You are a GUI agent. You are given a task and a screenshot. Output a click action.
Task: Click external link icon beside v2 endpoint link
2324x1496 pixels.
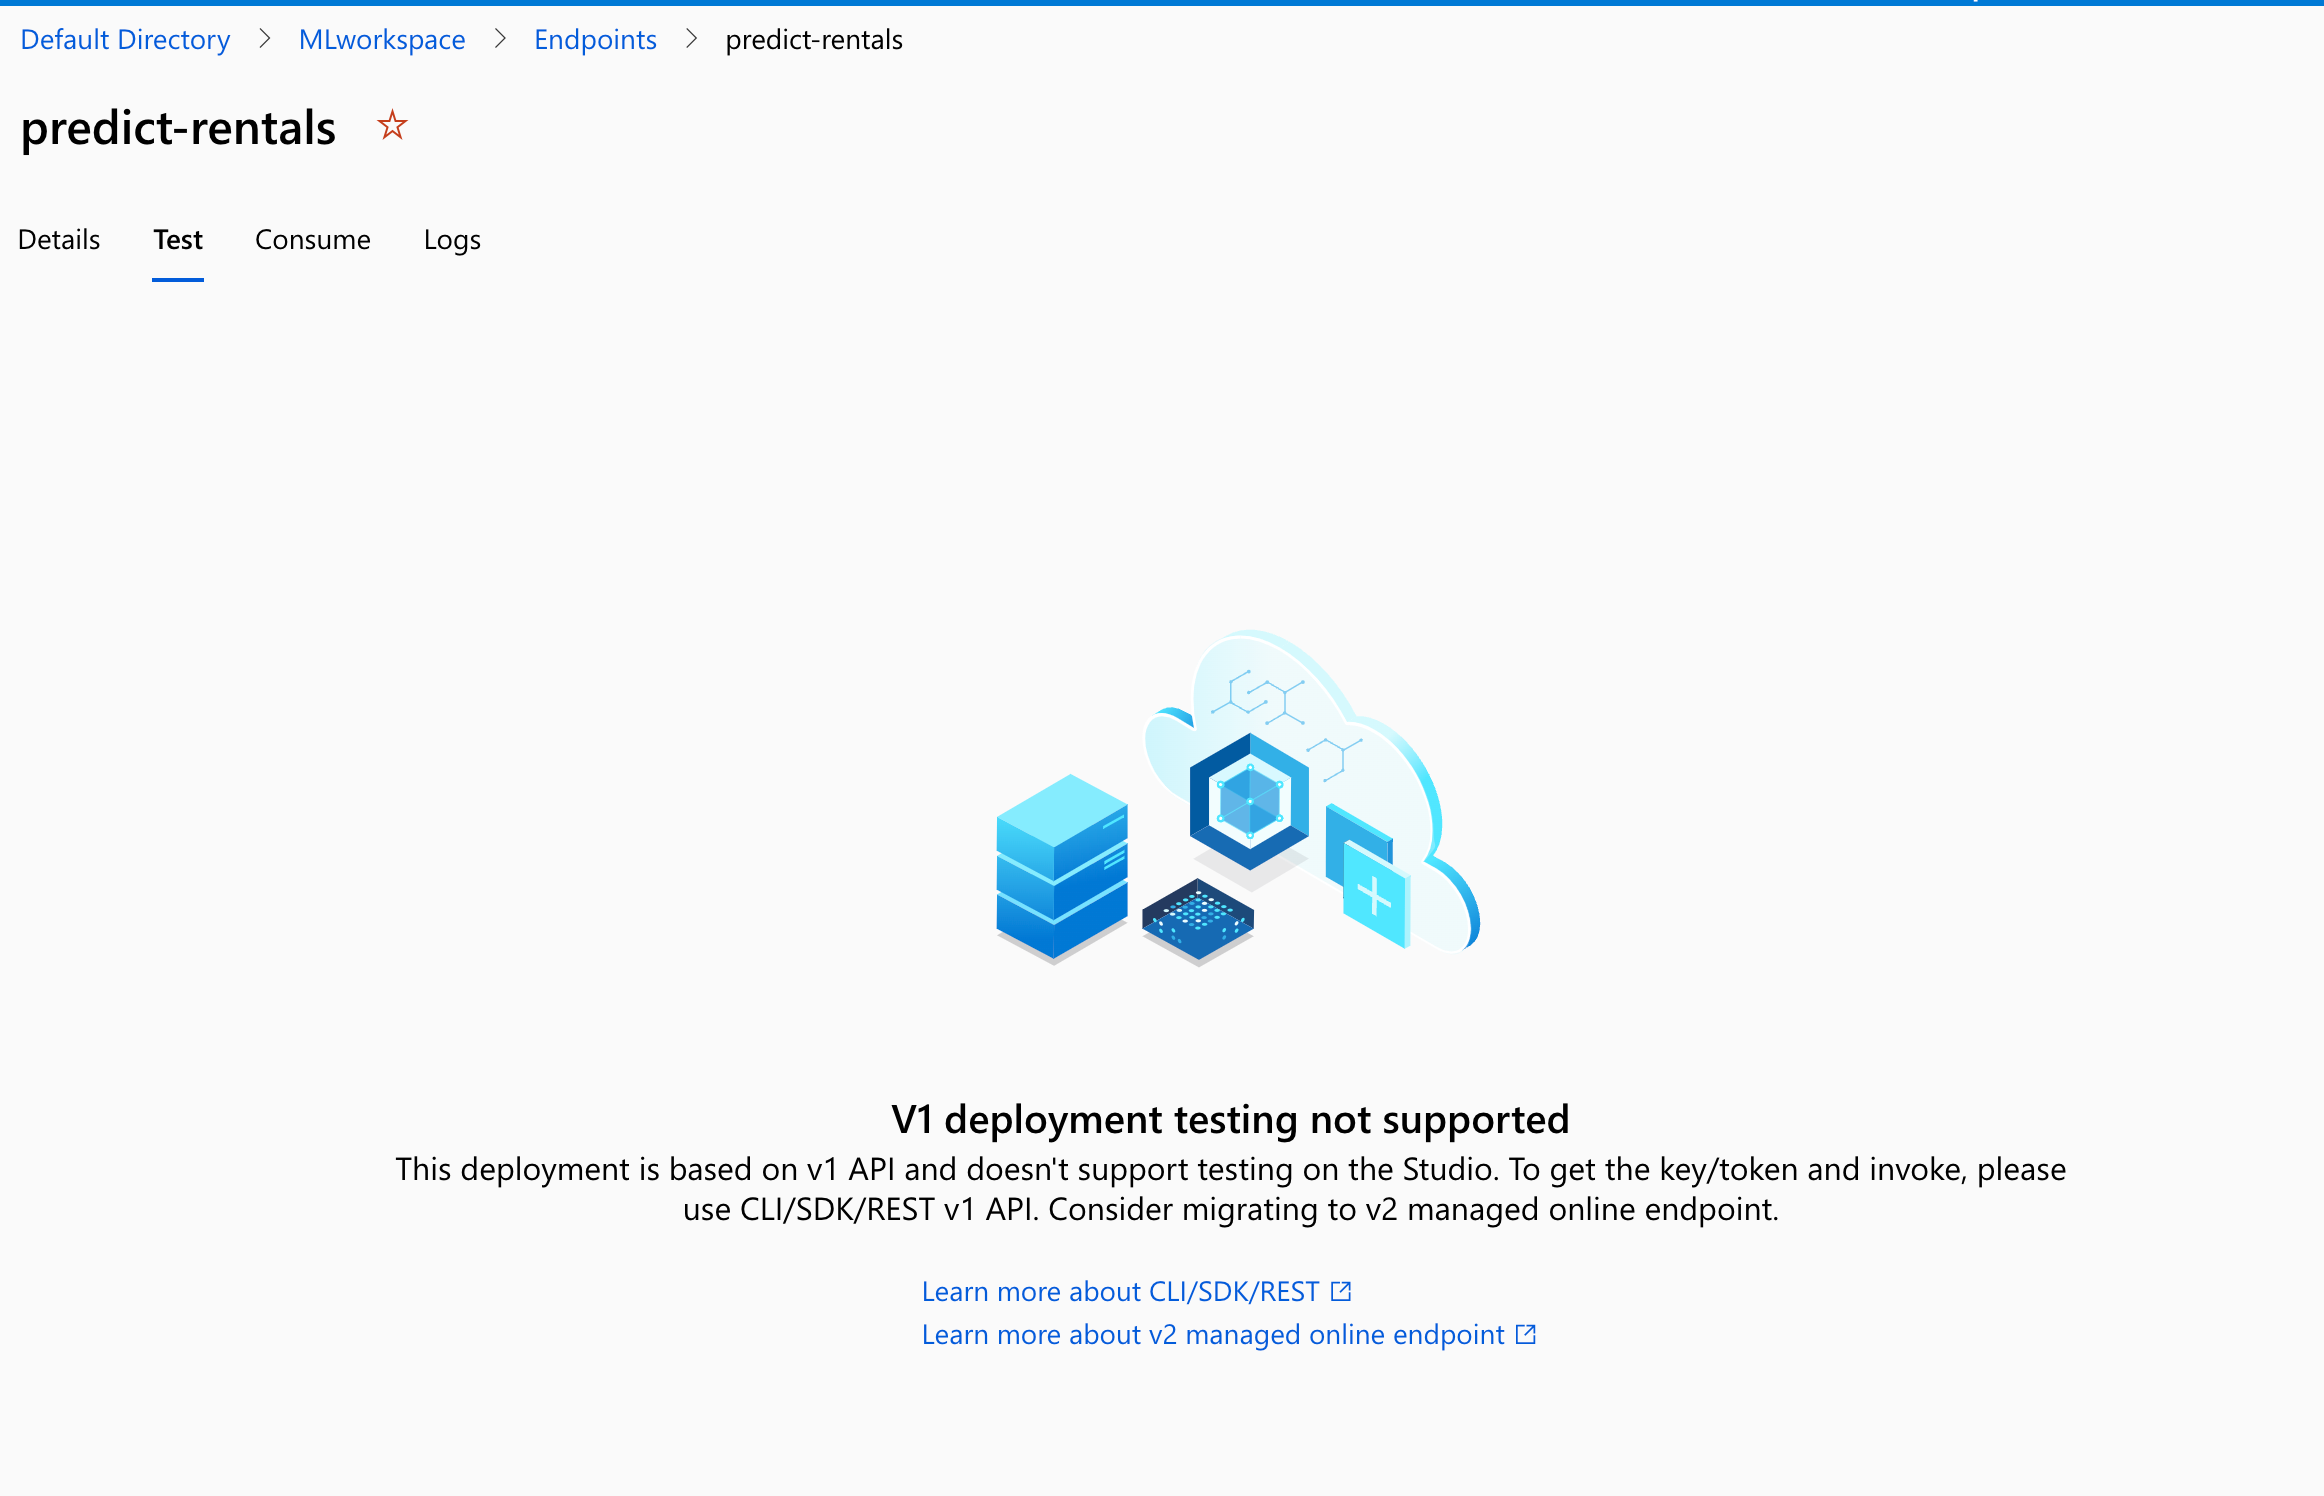tap(1525, 1333)
